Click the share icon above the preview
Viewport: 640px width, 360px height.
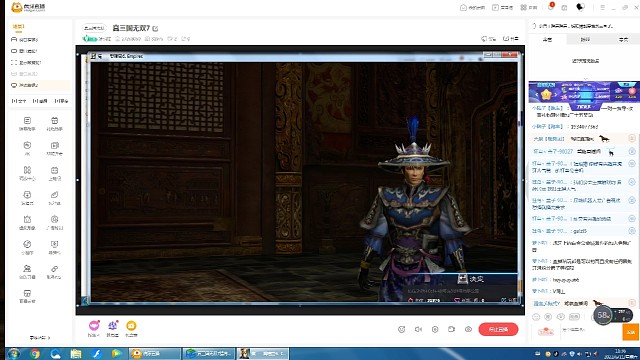pos(488,39)
